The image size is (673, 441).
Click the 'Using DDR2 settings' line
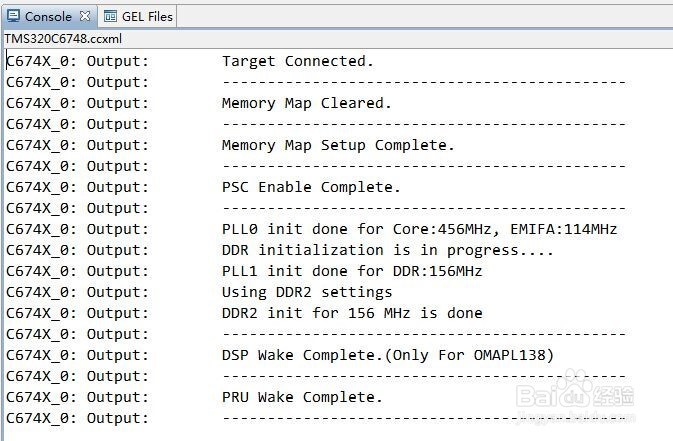pyautogui.click(x=306, y=292)
